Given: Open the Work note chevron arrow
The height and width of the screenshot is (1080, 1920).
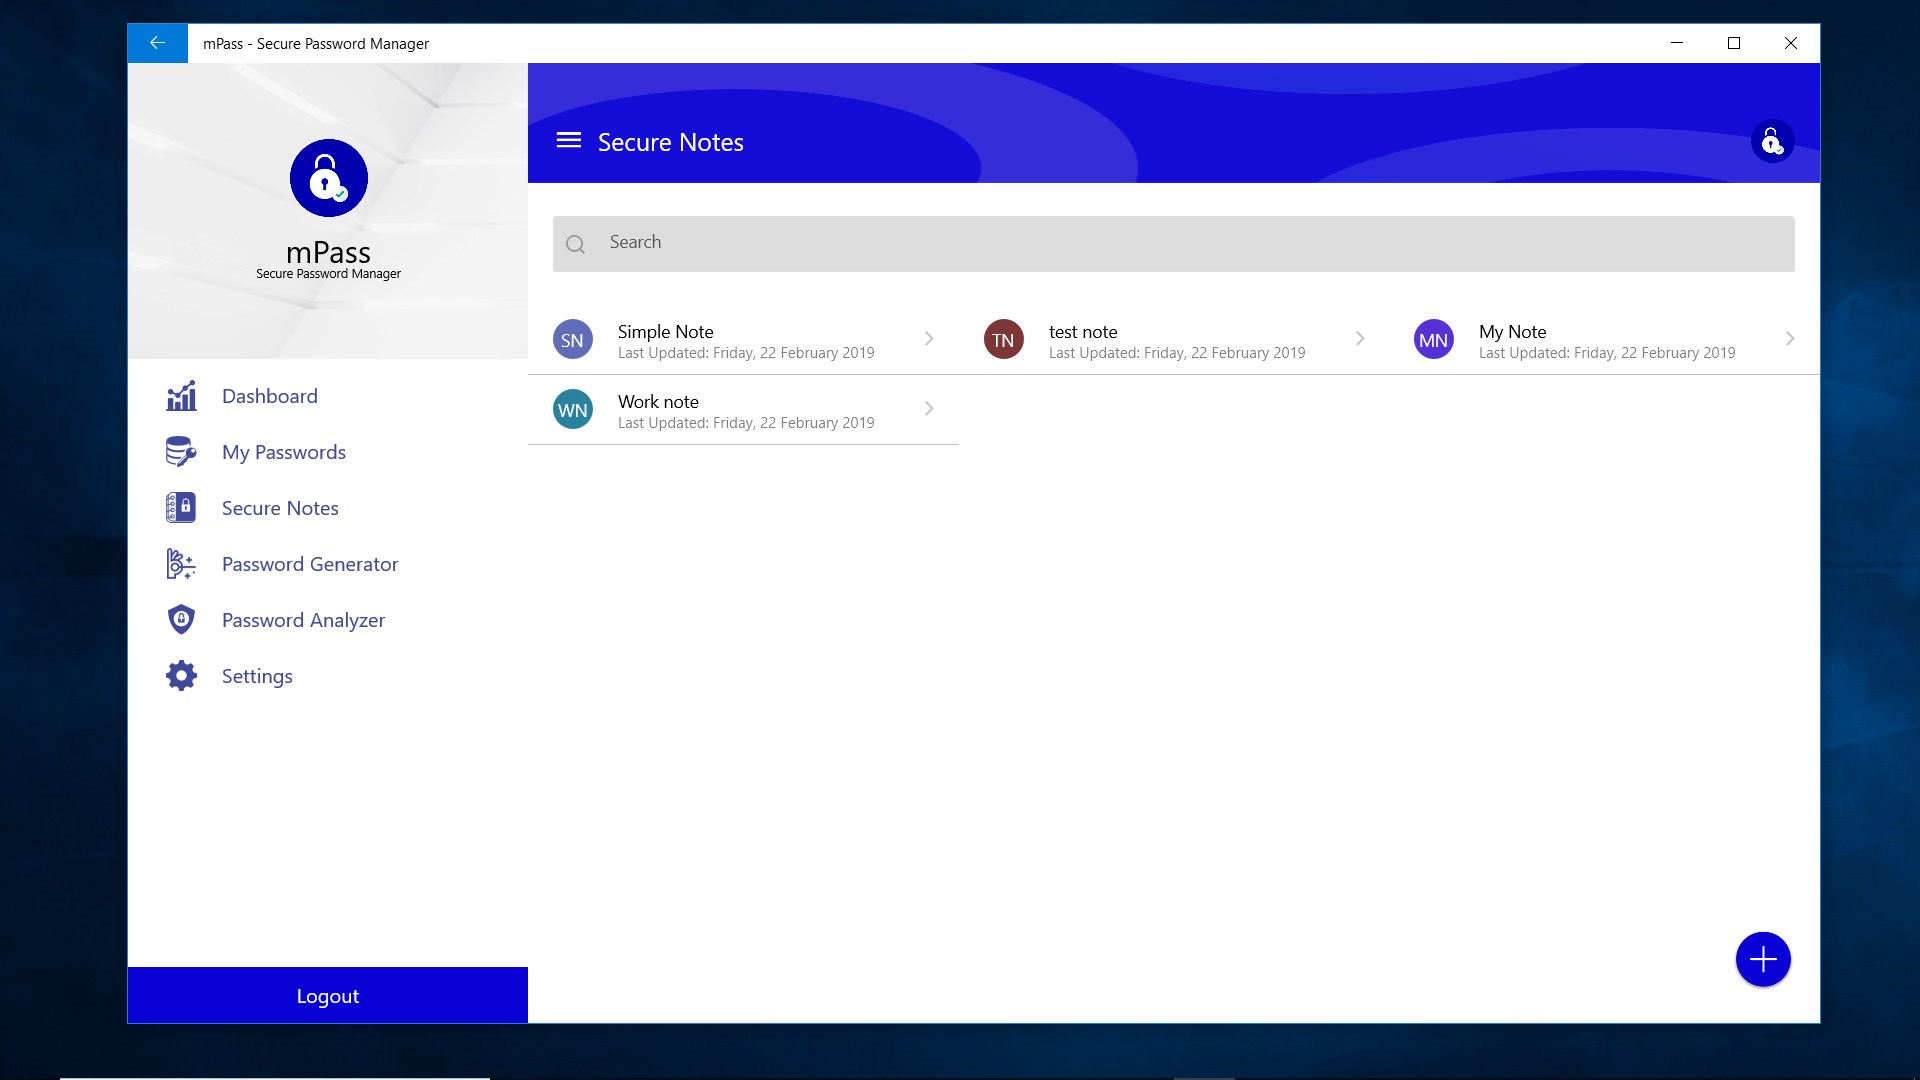Looking at the screenshot, I should pos(929,409).
